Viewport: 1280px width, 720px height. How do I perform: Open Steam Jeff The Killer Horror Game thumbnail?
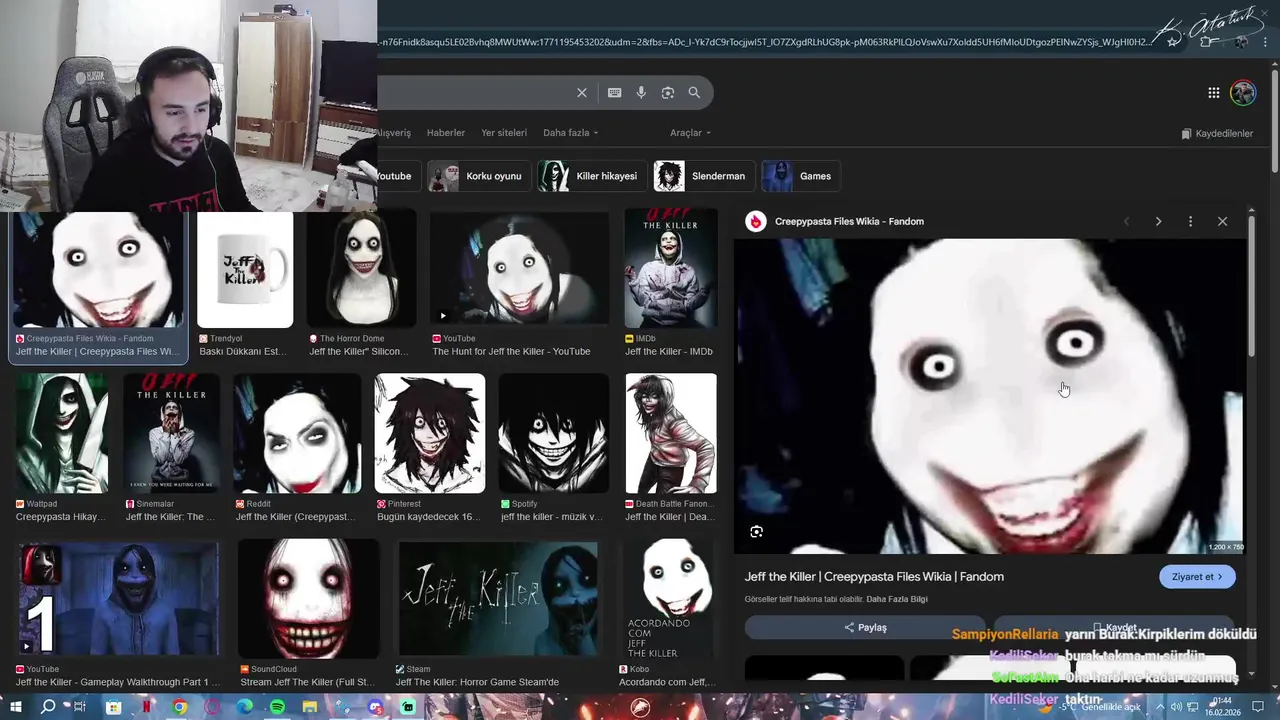coord(498,599)
